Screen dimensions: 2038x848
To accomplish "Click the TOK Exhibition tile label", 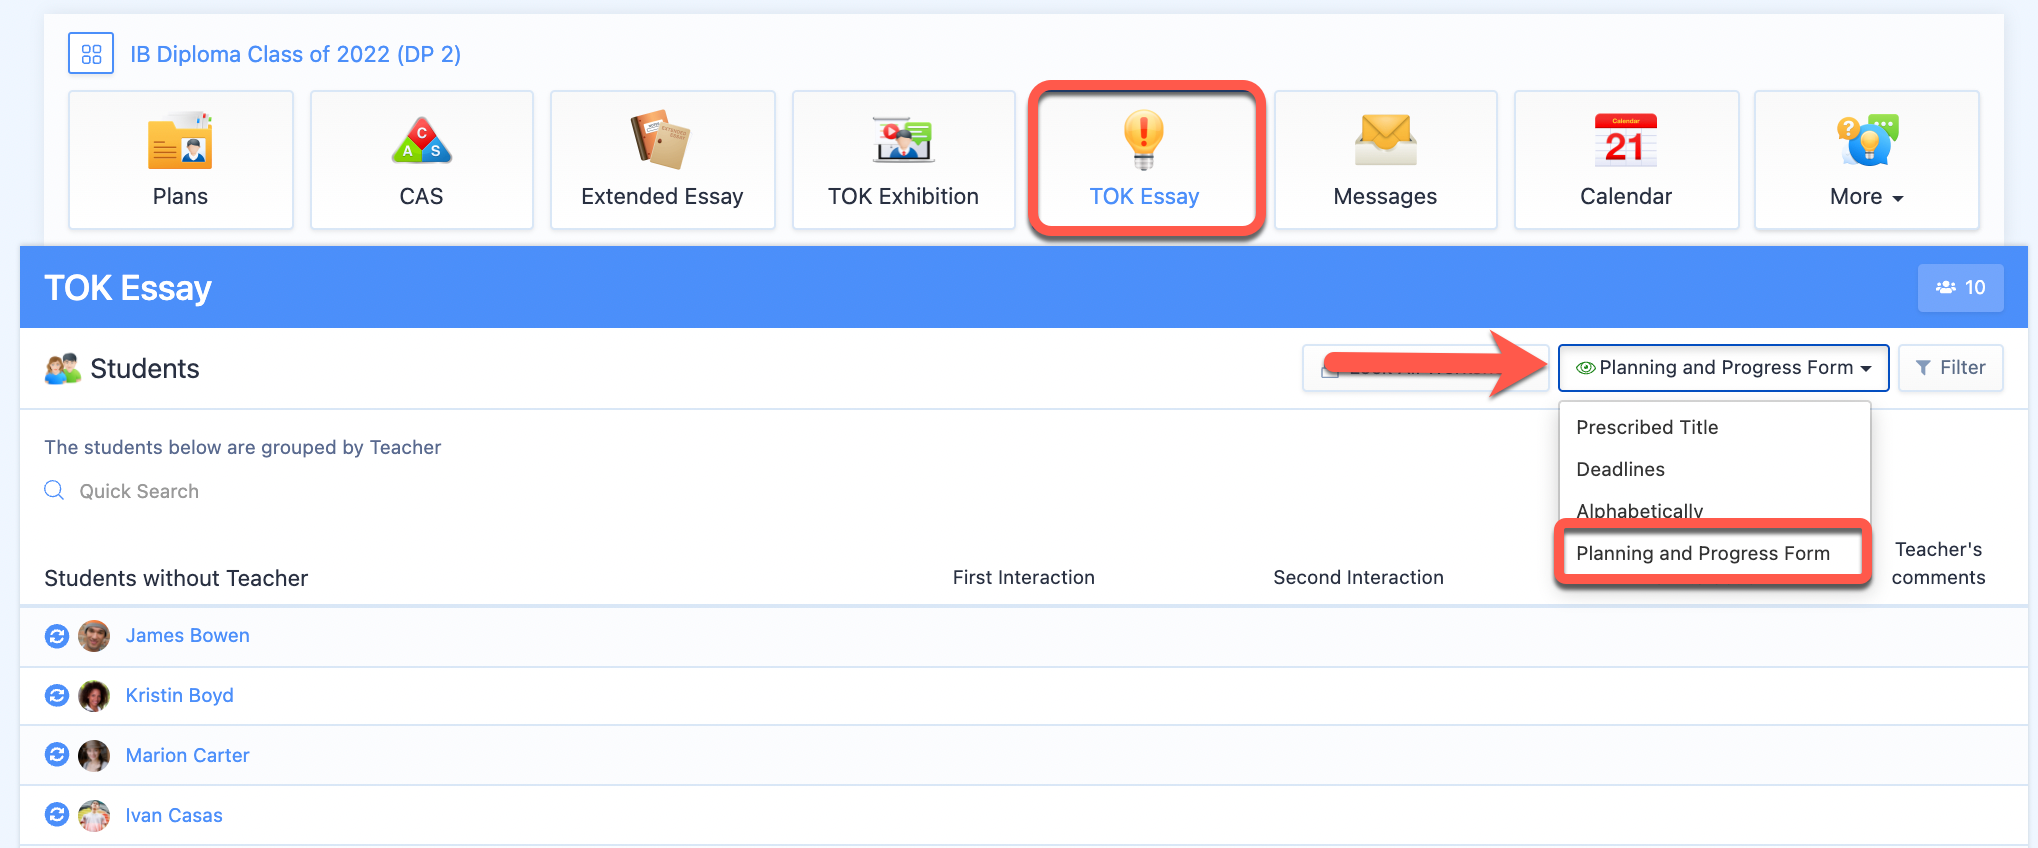I will click(903, 196).
